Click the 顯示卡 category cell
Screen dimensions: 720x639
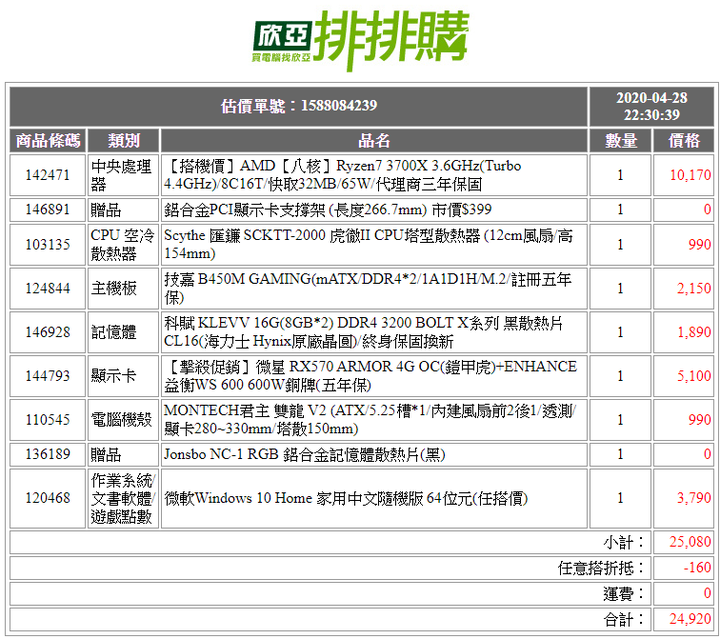pos(123,376)
